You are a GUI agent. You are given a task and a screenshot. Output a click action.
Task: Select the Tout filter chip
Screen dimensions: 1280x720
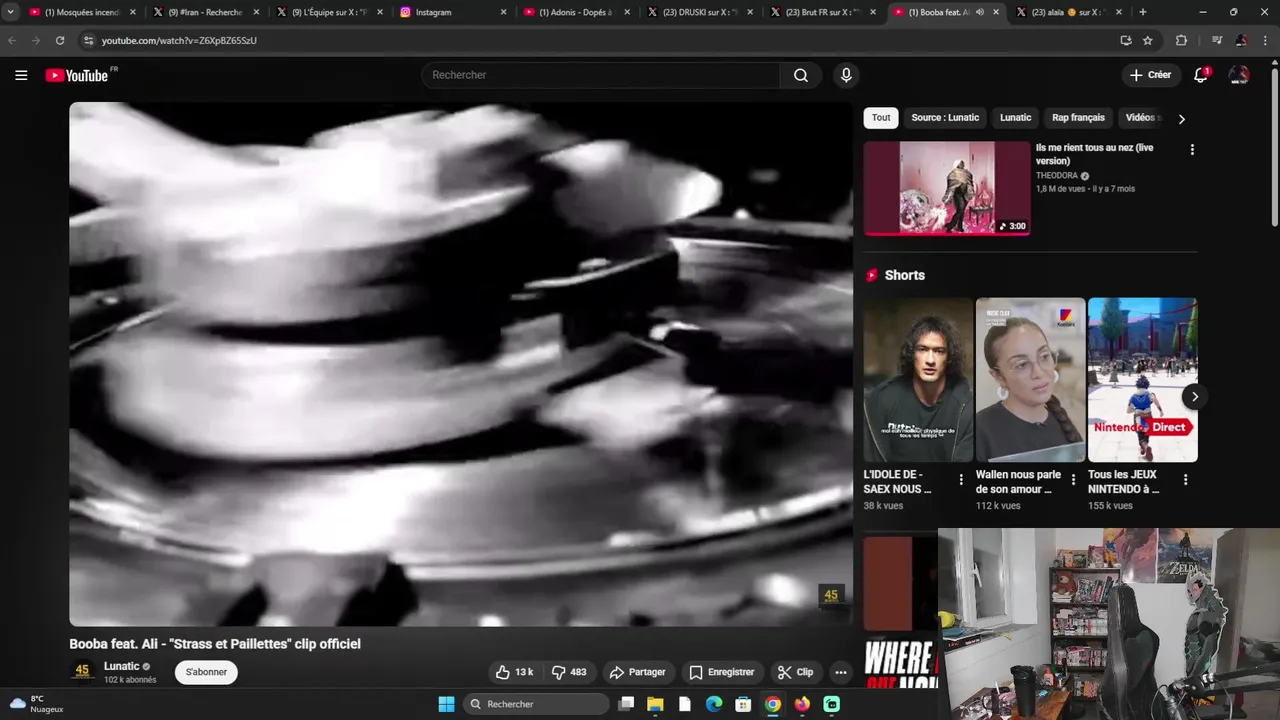881,118
